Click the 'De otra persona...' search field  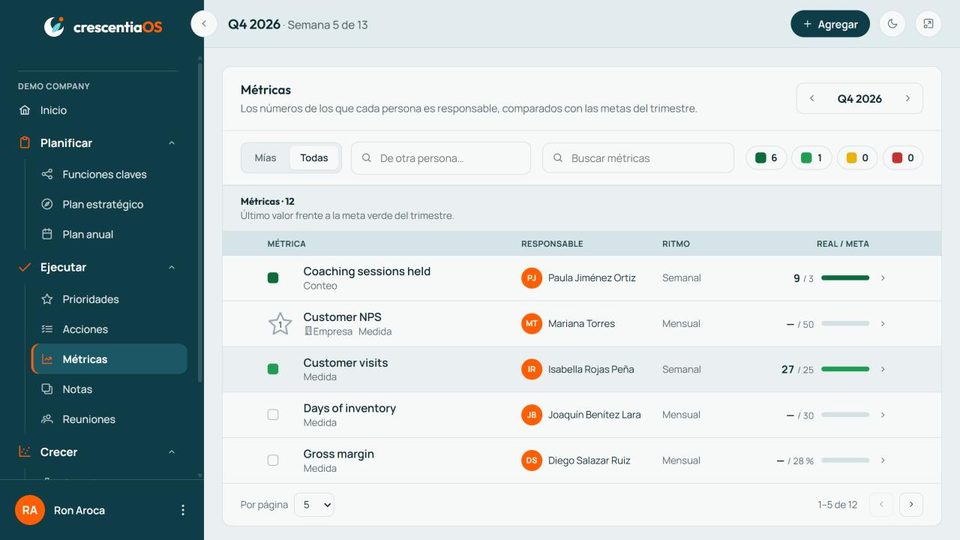[441, 158]
